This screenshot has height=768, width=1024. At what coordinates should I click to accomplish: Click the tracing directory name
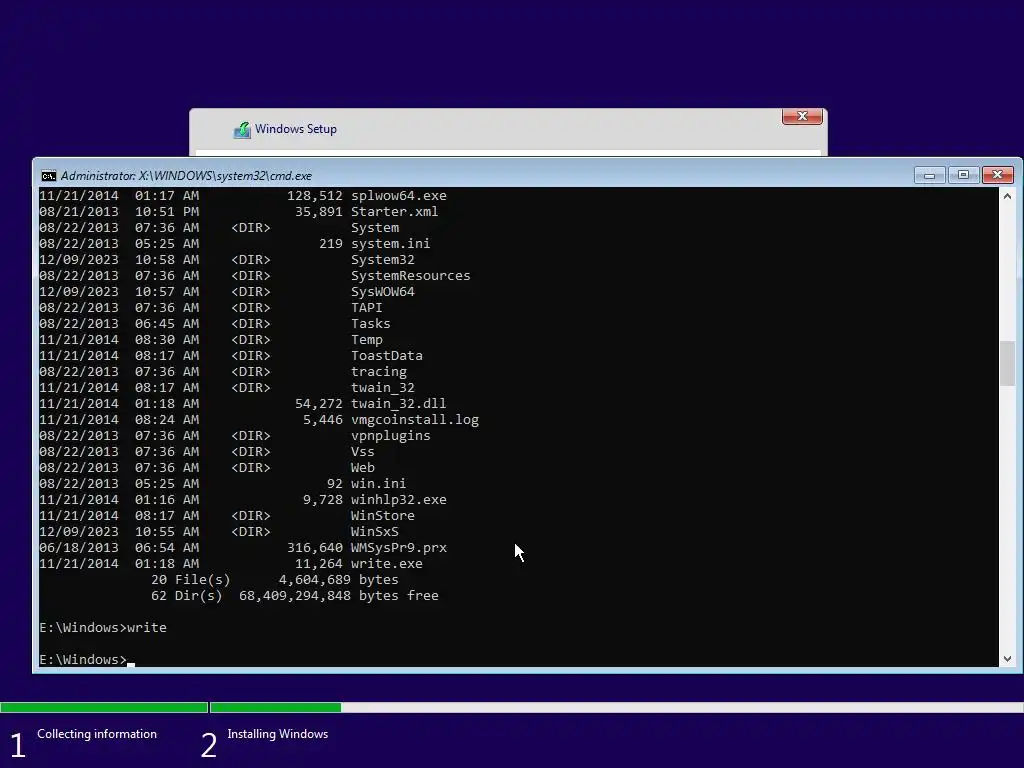[379, 372]
